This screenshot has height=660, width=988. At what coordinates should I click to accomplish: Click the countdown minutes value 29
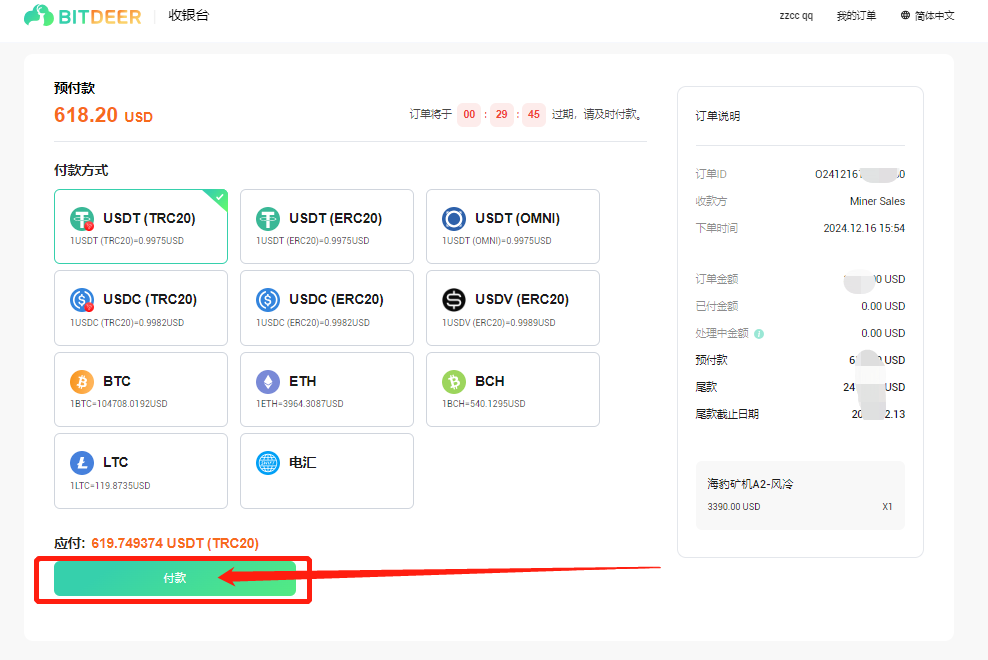click(502, 115)
